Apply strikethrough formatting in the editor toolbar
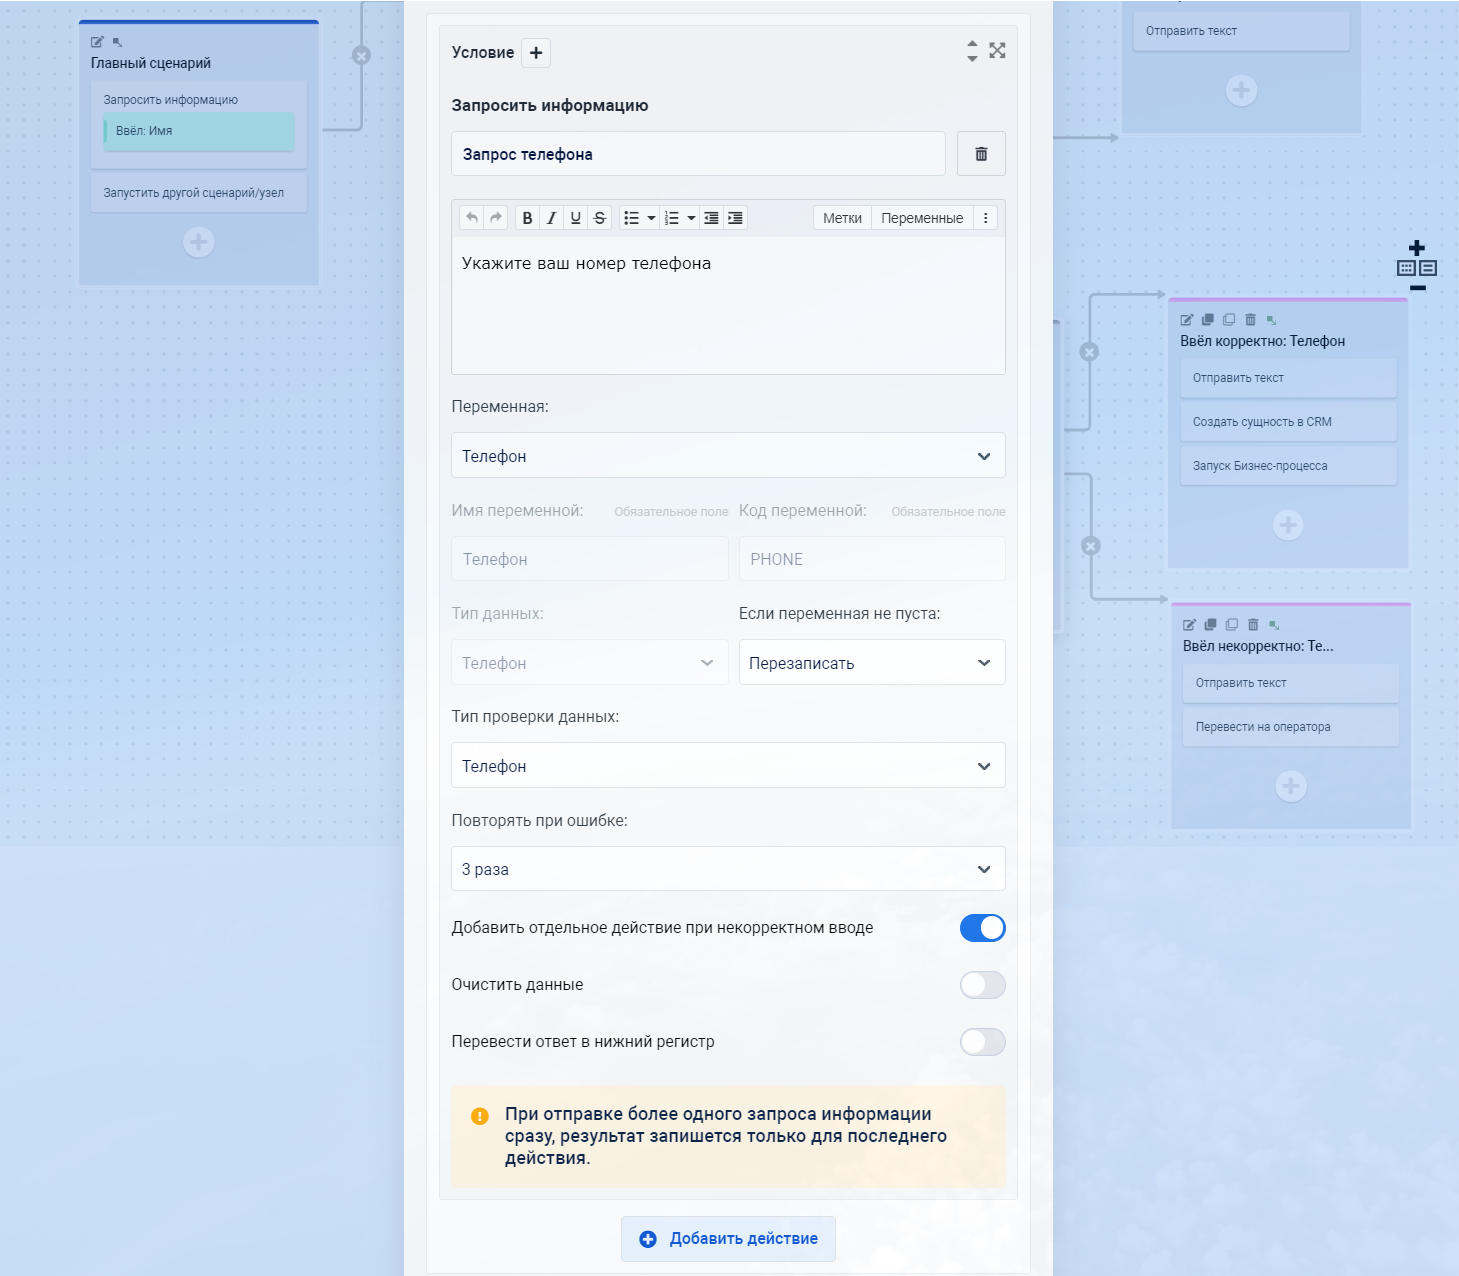 (x=600, y=218)
